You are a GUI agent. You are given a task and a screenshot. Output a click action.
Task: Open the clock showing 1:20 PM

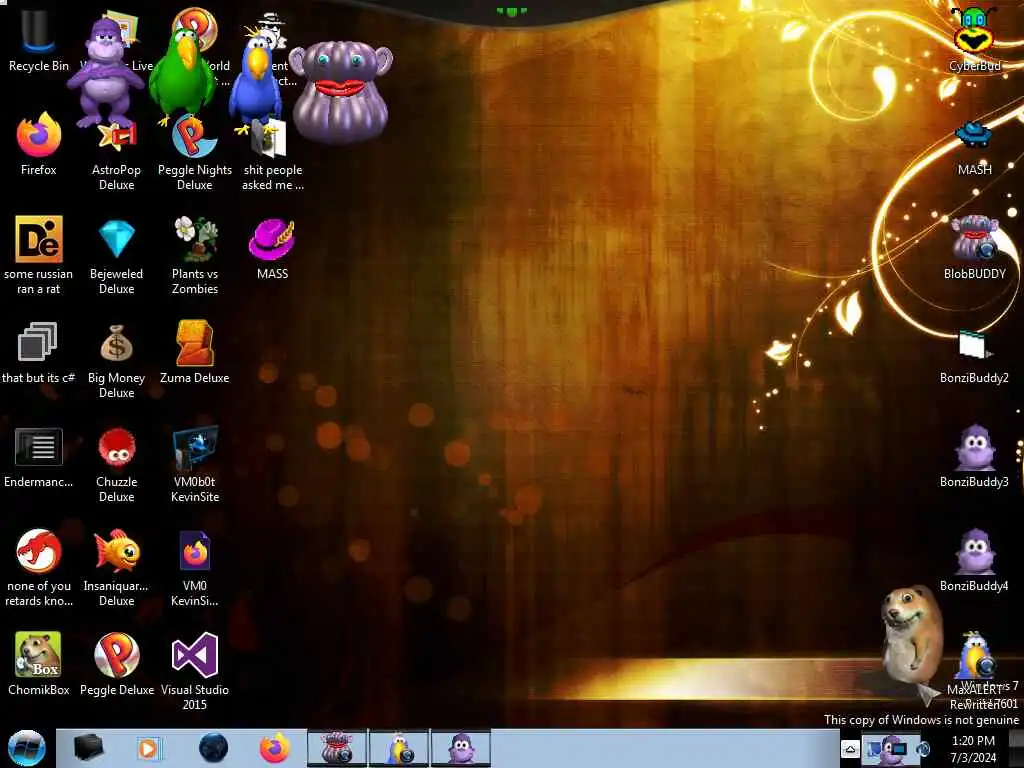(x=973, y=749)
